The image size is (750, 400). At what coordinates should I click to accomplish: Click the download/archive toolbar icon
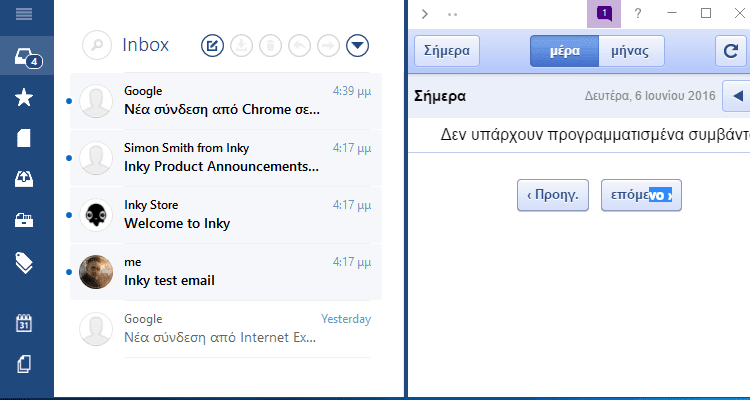[x=242, y=46]
